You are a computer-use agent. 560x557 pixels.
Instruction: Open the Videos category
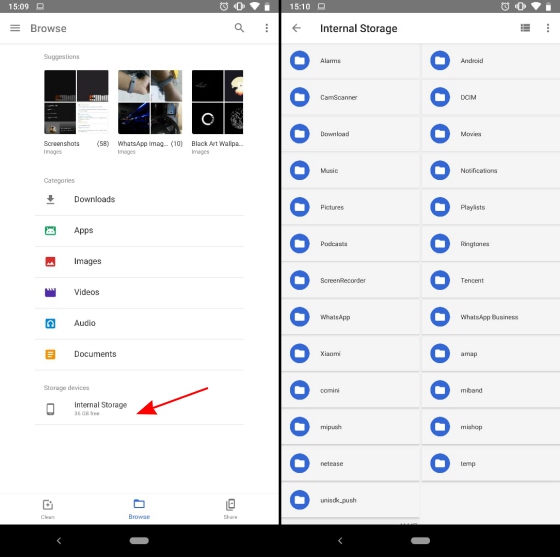139,292
